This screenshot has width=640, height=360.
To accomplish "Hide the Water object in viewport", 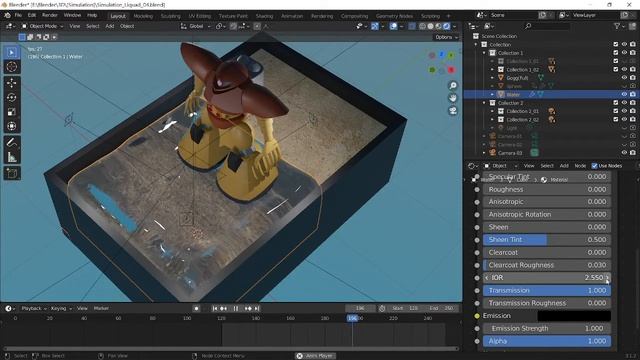I will [624, 94].
